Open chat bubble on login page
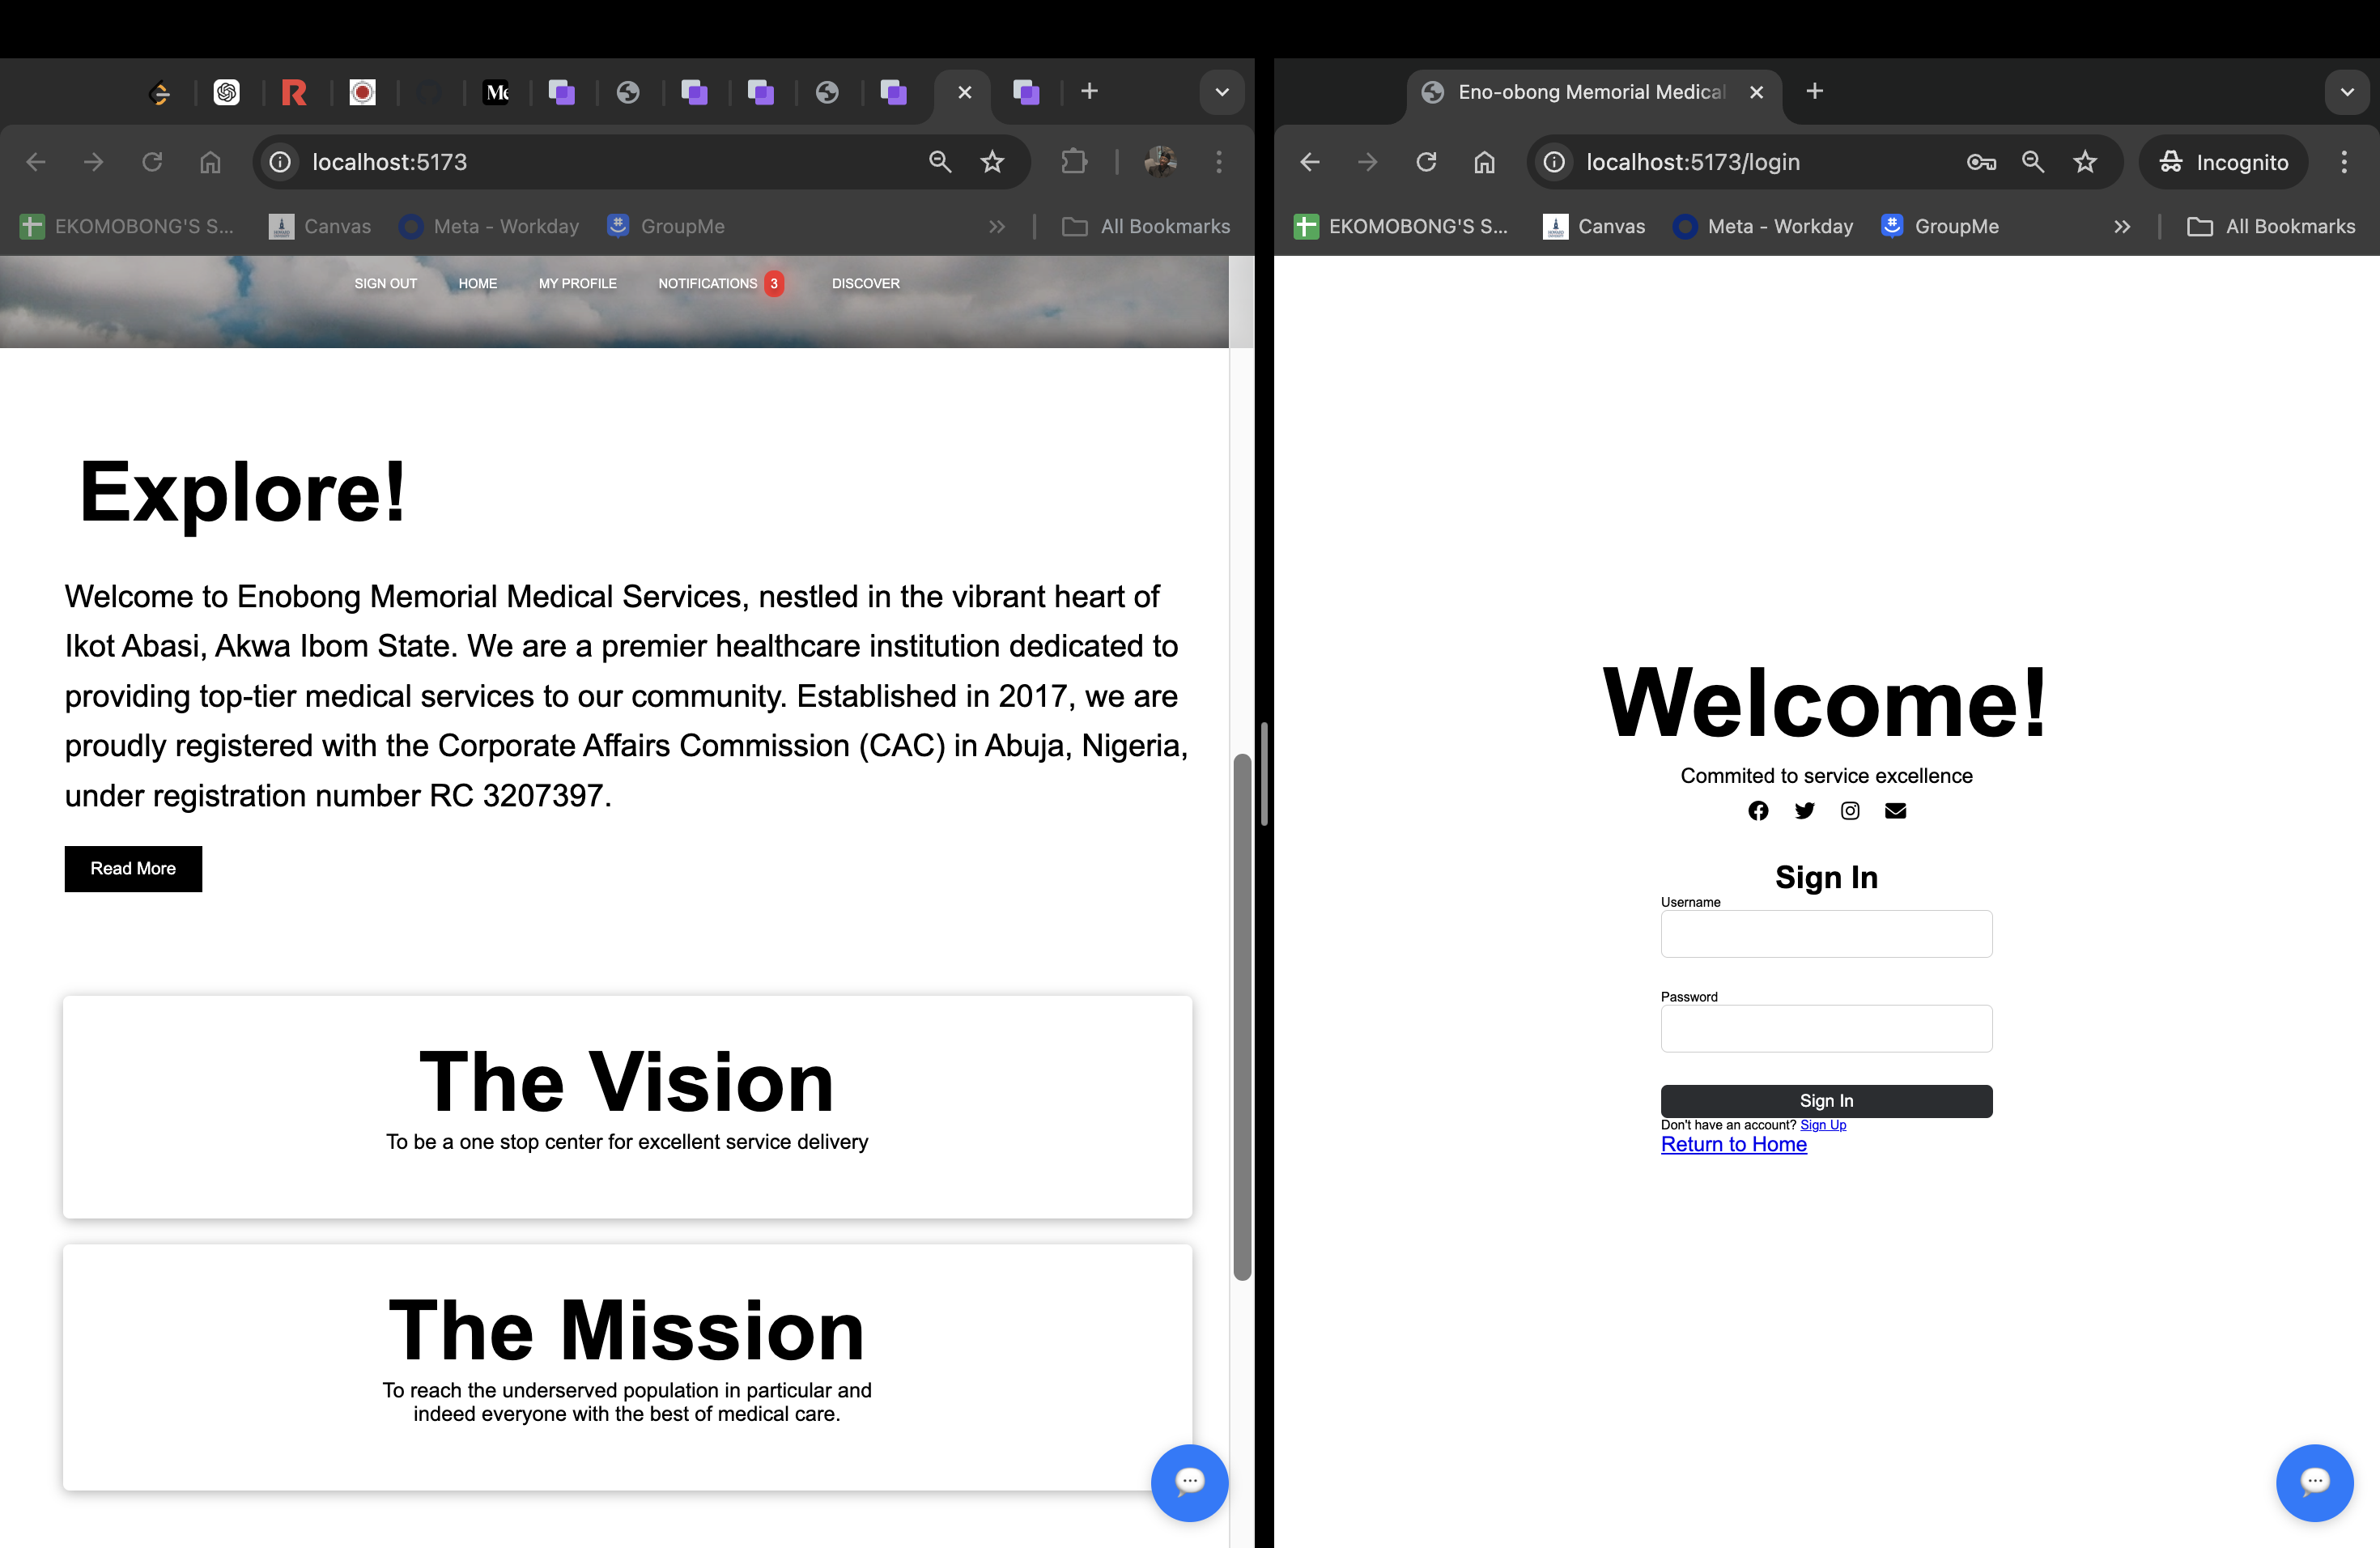This screenshot has height=1548, width=2380. pyautogui.click(x=2314, y=1482)
